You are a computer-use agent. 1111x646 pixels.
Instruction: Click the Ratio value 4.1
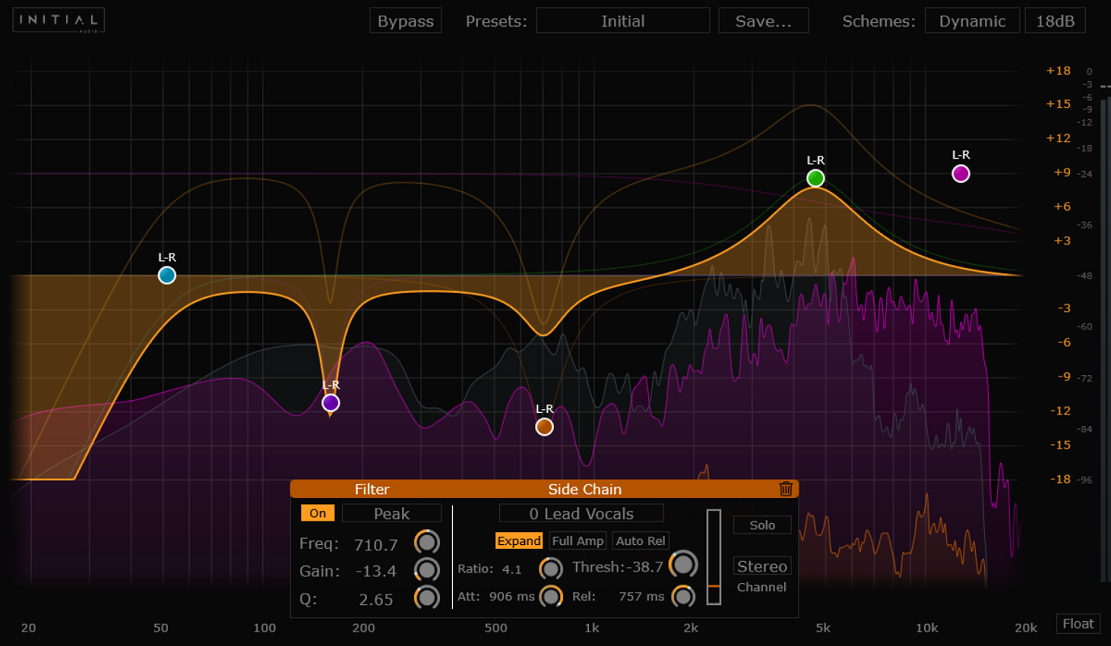(512, 569)
